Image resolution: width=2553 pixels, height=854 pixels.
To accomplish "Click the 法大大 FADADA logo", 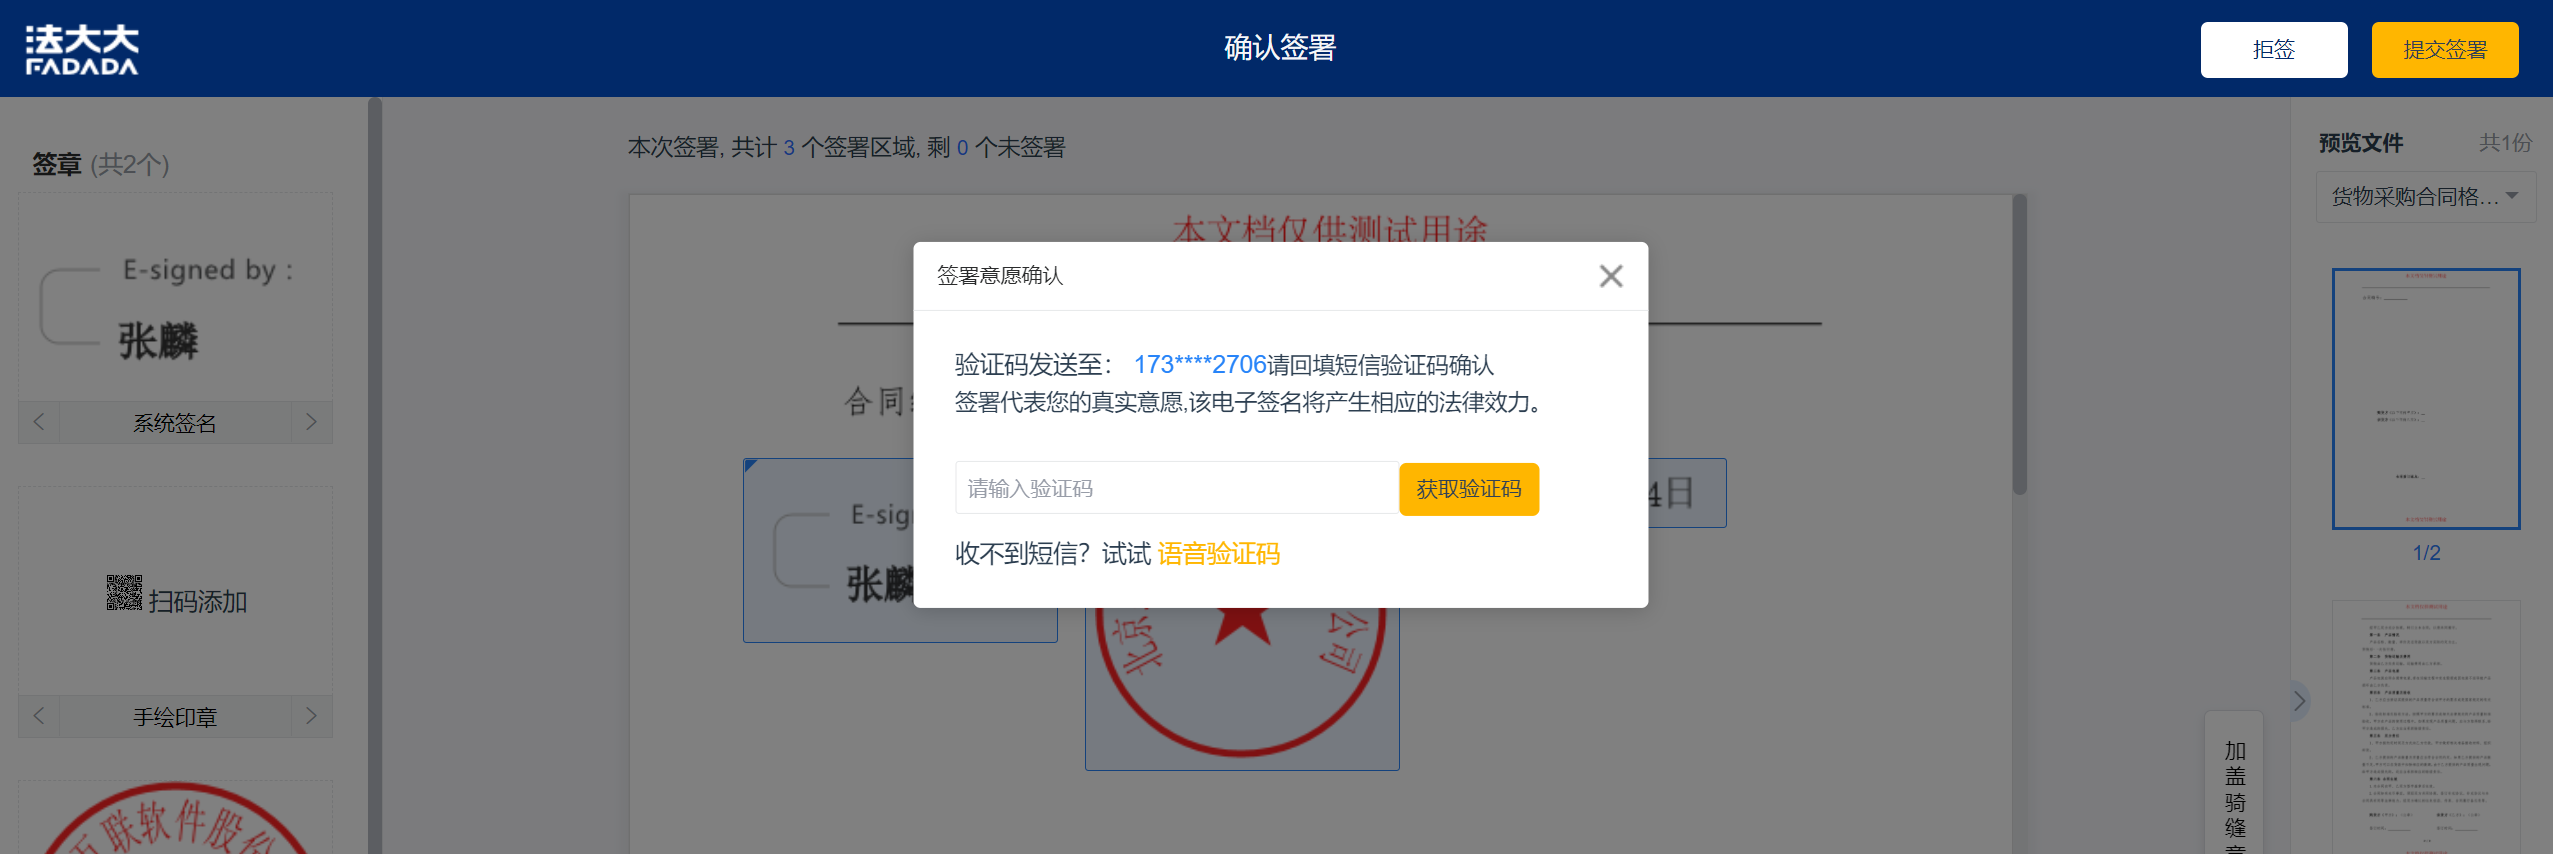I will [x=82, y=50].
